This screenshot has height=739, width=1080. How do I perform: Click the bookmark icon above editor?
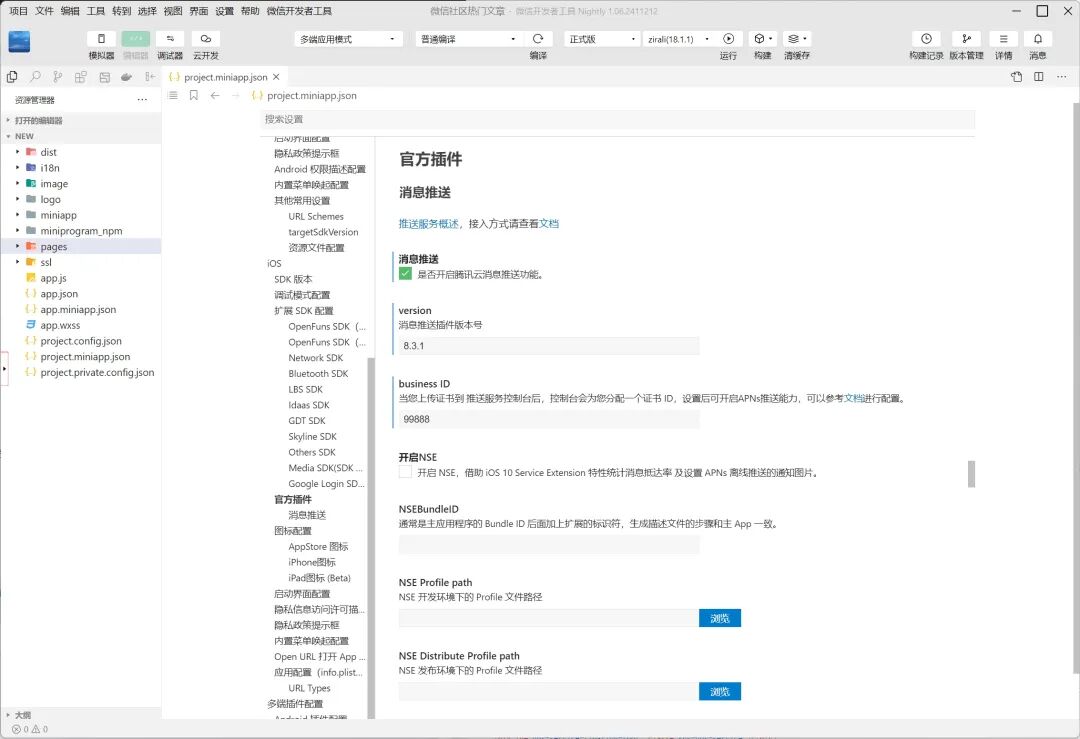[x=194, y=96]
